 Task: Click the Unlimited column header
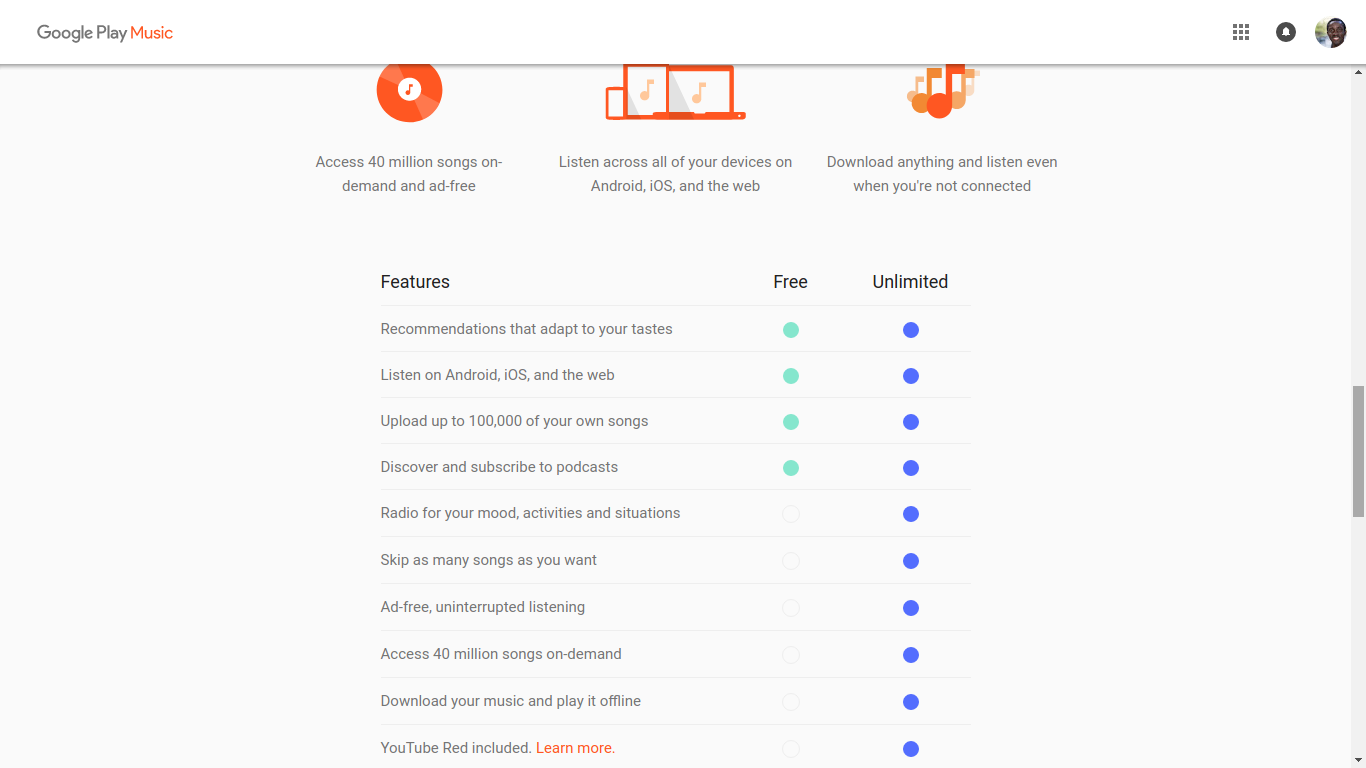pyautogui.click(x=910, y=282)
